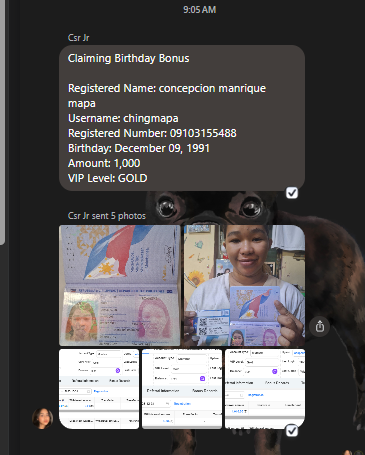Toggle the checkbox below the five photos

pyautogui.click(x=292, y=431)
